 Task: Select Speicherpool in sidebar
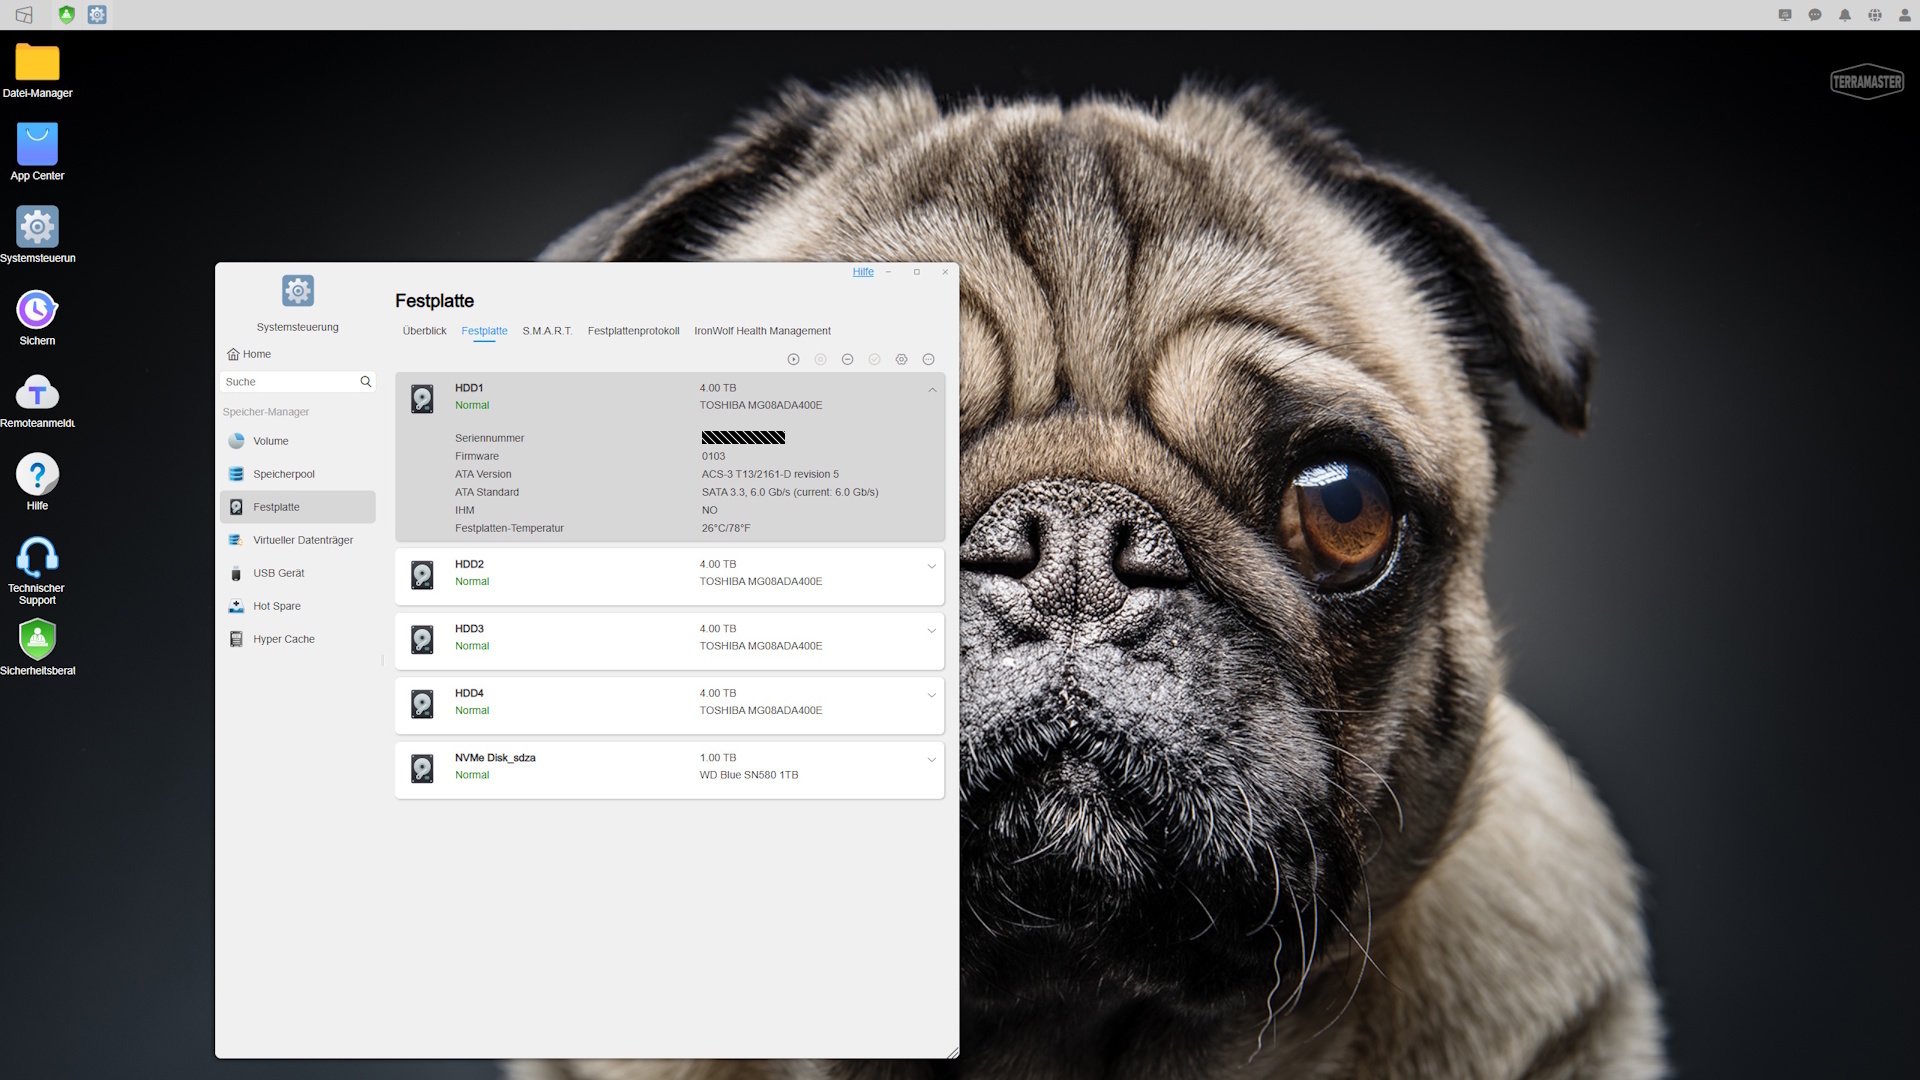(x=284, y=473)
